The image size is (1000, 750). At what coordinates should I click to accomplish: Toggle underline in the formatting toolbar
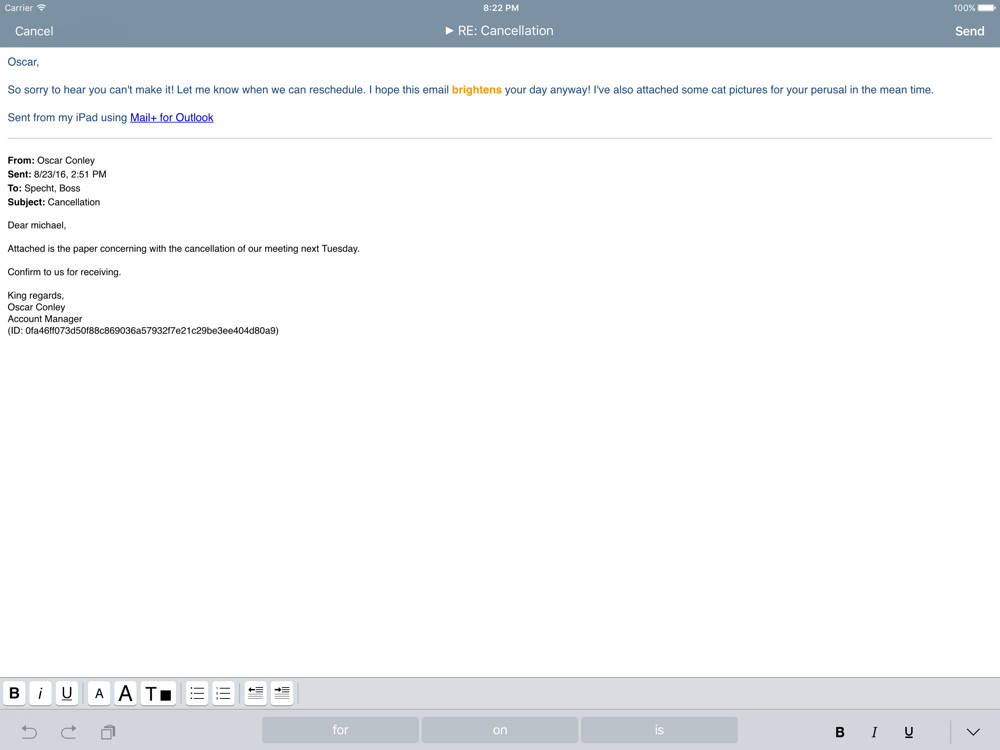(66, 693)
